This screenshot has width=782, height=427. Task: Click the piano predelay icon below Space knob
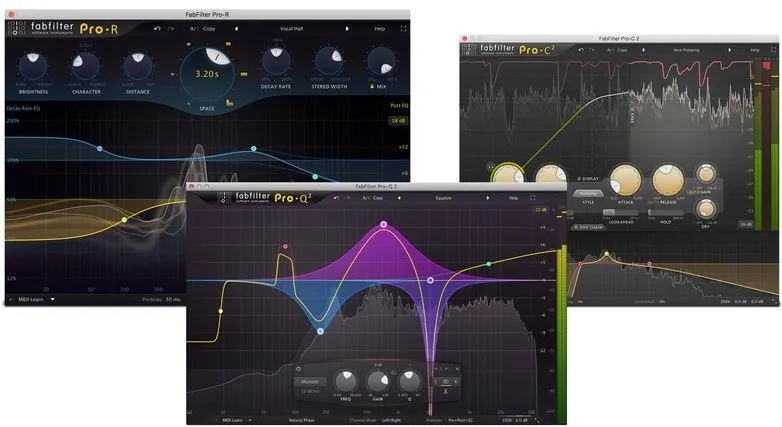(x=229, y=103)
